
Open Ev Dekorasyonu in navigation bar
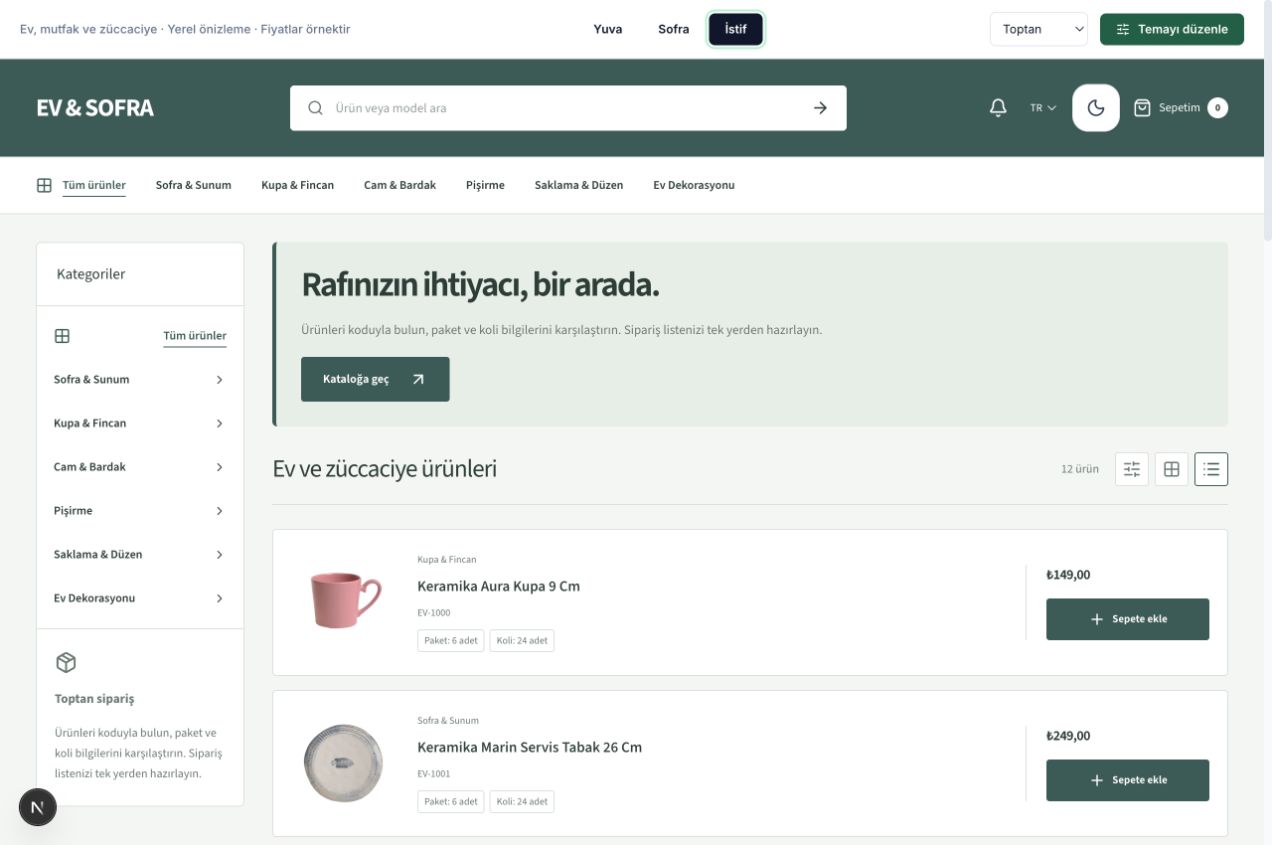click(694, 185)
